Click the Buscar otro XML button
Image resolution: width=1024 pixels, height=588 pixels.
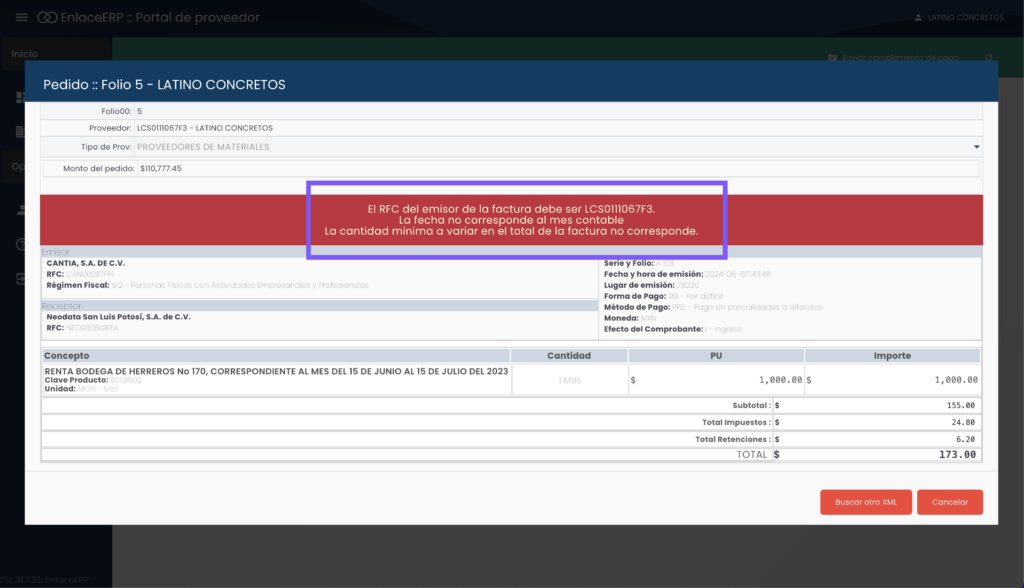[x=866, y=502]
